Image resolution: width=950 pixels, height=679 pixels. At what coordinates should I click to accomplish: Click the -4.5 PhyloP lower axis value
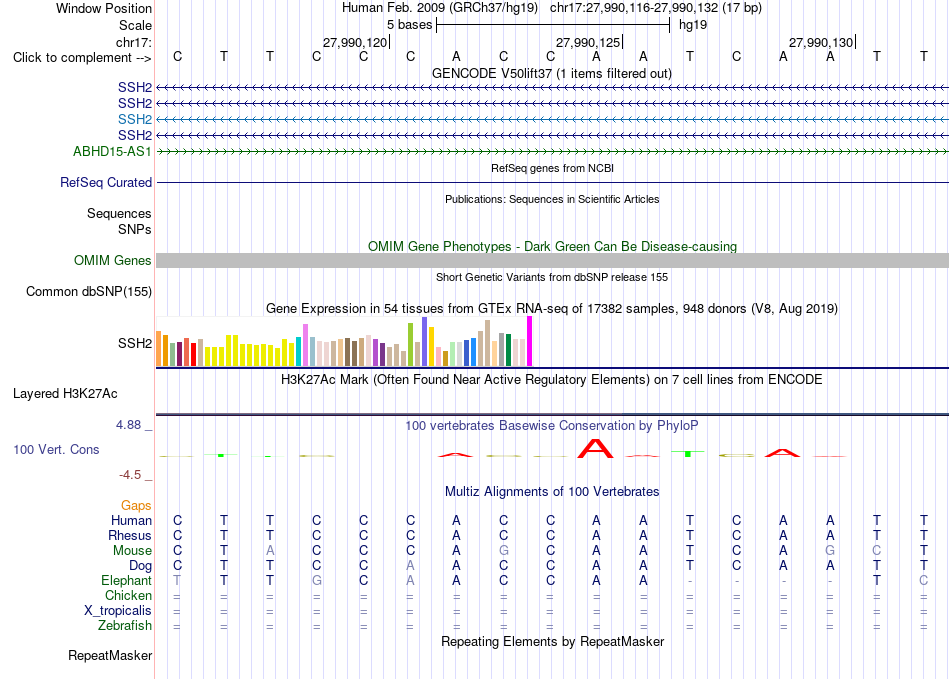pos(130,474)
